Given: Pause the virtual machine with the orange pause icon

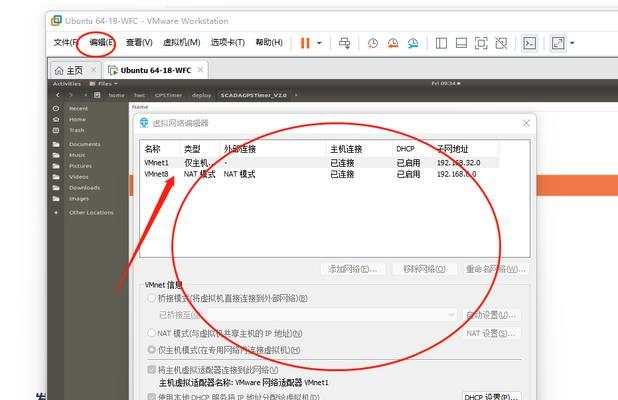Looking at the screenshot, I should pos(305,43).
